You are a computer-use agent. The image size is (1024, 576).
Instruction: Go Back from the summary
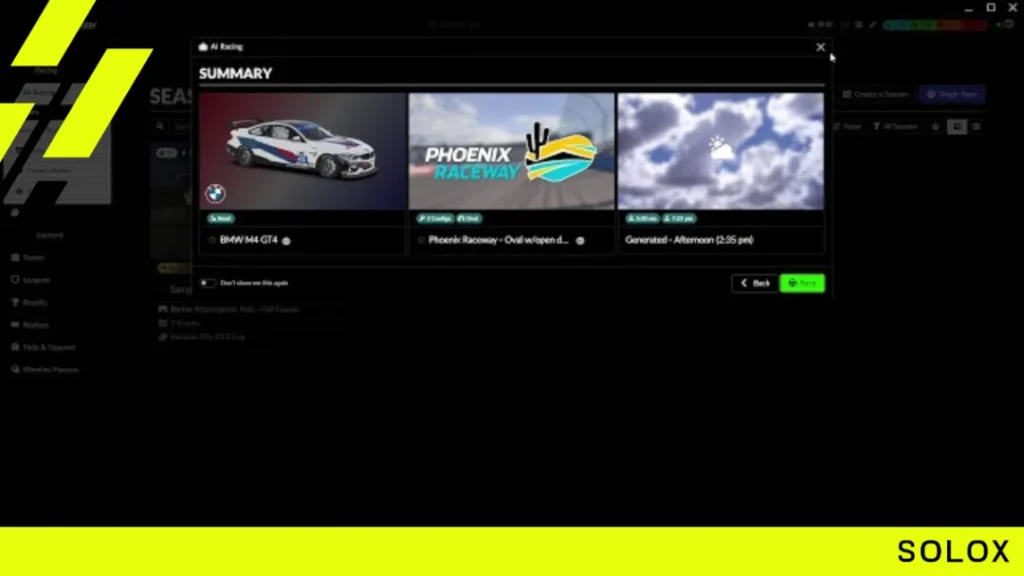point(755,283)
